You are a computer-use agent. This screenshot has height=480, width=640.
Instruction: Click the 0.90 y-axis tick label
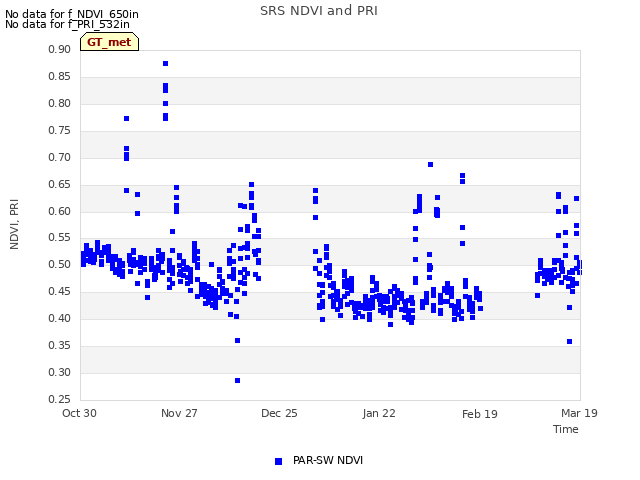pyautogui.click(x=59, y=49)
